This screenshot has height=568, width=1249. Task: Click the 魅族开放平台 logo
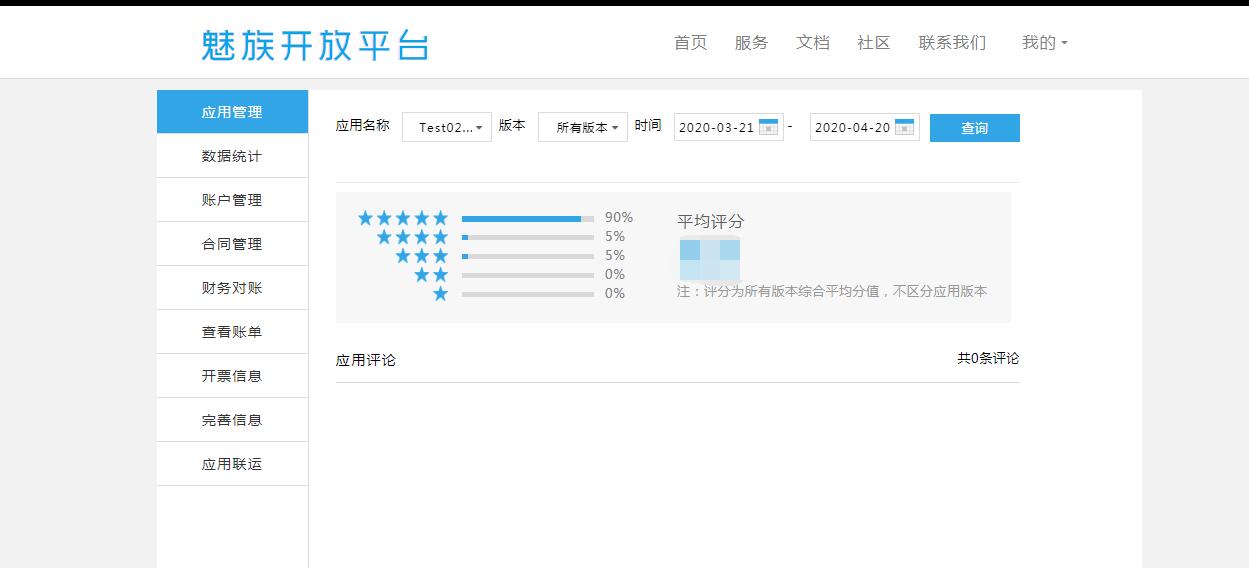point(315,45)
